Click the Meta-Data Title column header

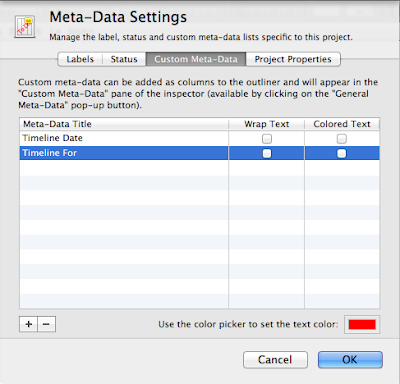point(124,124)
